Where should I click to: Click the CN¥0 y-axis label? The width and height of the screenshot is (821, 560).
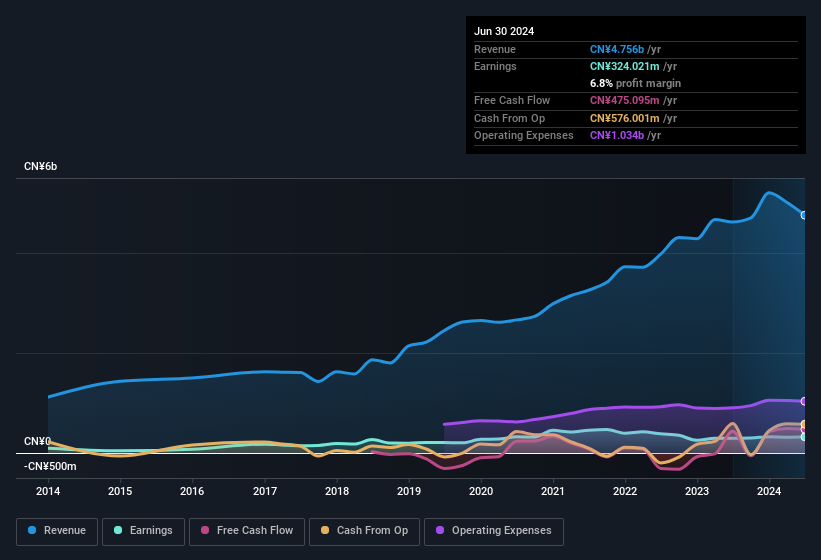tap(37, 441)
